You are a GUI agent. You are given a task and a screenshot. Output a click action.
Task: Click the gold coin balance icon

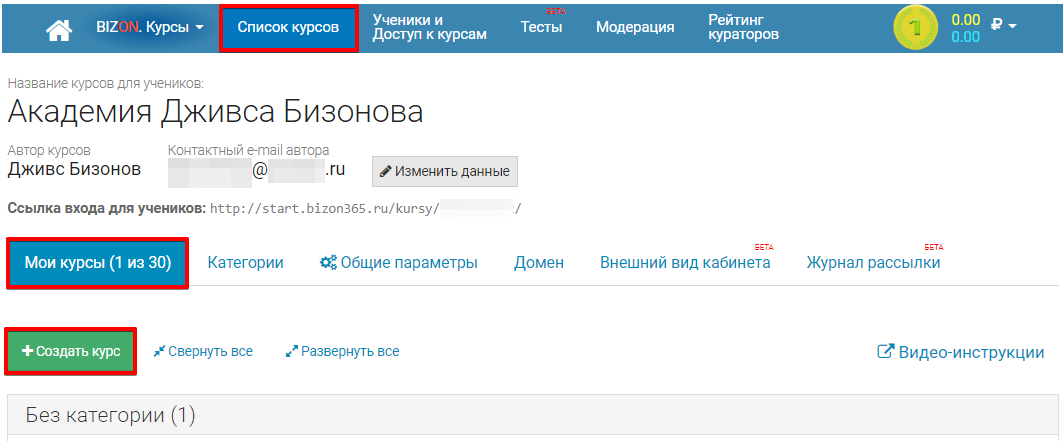click(915, 28)
